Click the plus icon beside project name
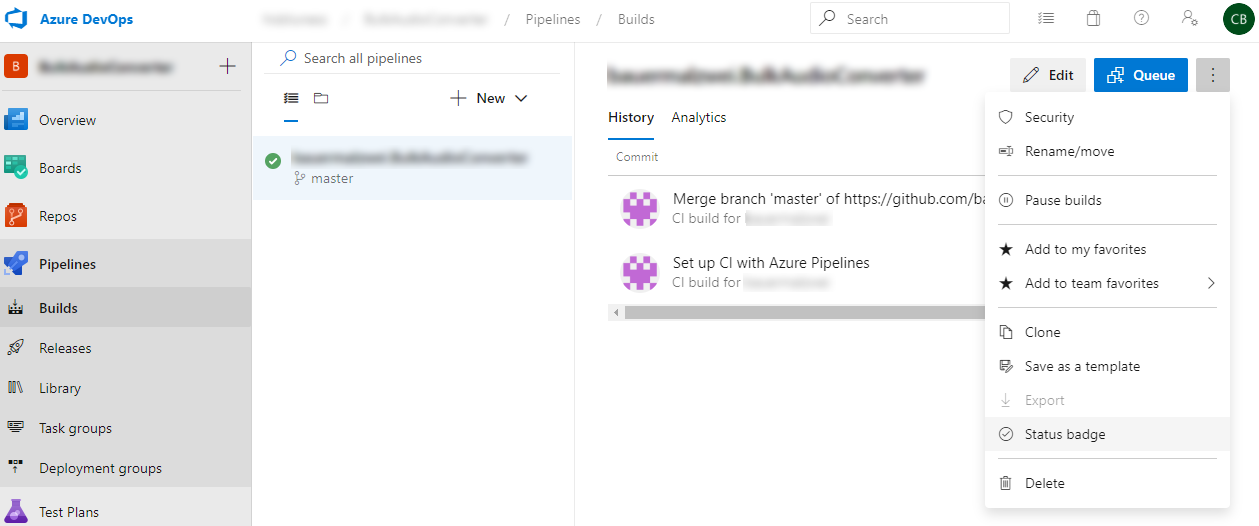Screen dimensions: 1259x526 [227, 67]
